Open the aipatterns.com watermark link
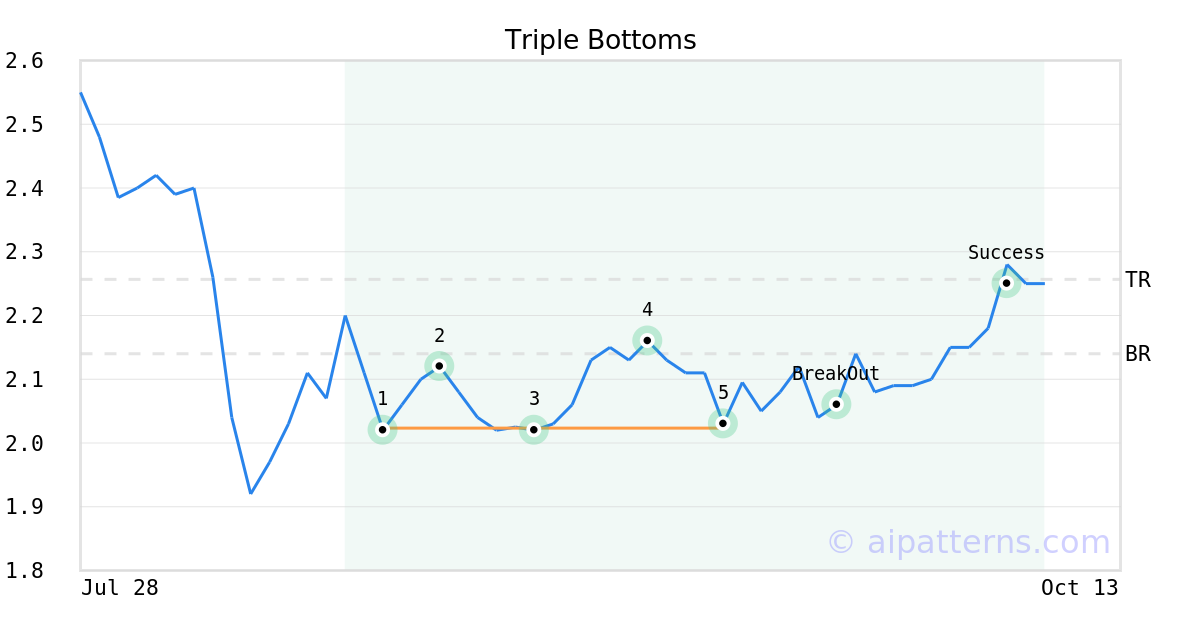 tap(968, 542)
